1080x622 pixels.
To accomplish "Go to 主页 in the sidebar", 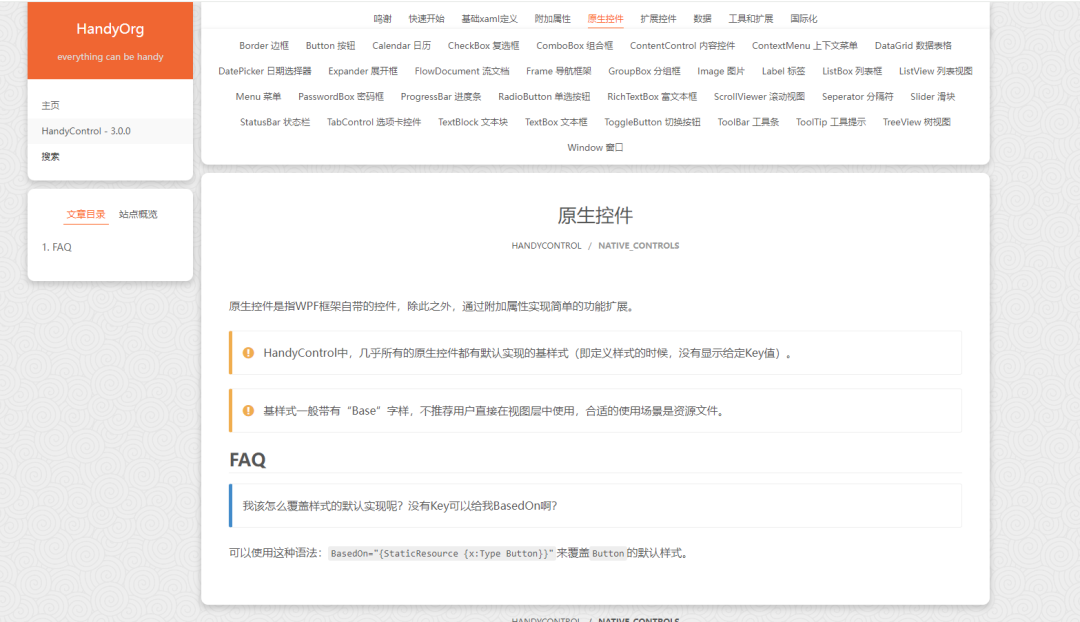I will [51, 106].
